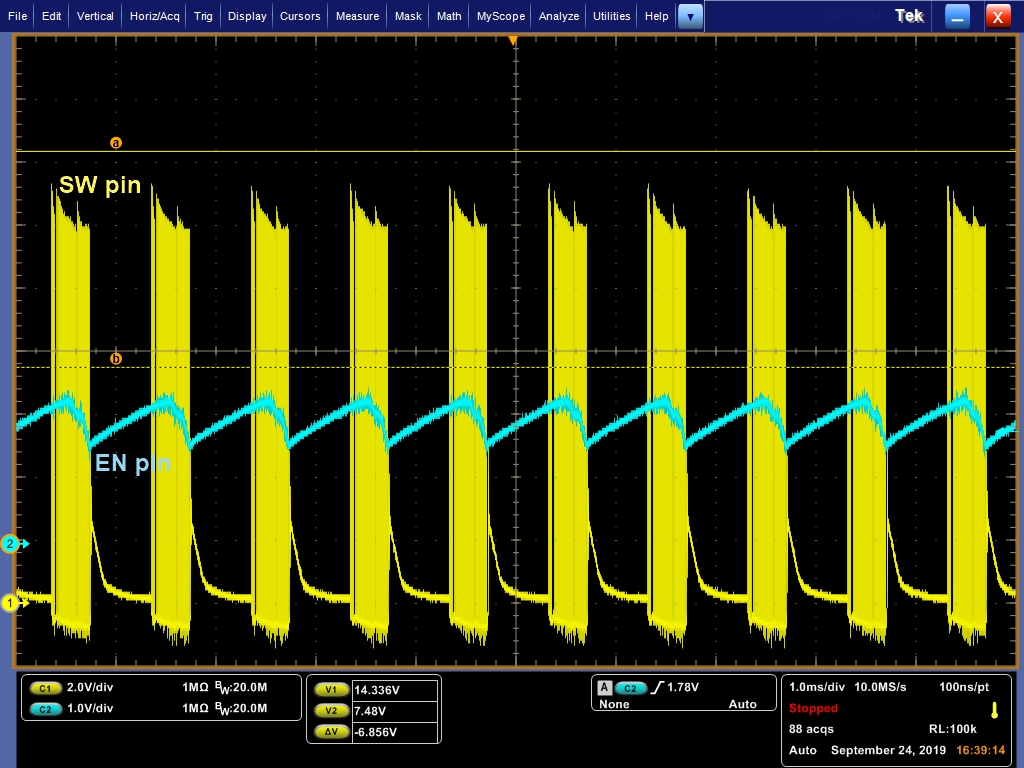Image resolution: width=1024 pixels, height=768 pixels.
Task: Click the trigger source C2 badge
Action: pos(630,688)
